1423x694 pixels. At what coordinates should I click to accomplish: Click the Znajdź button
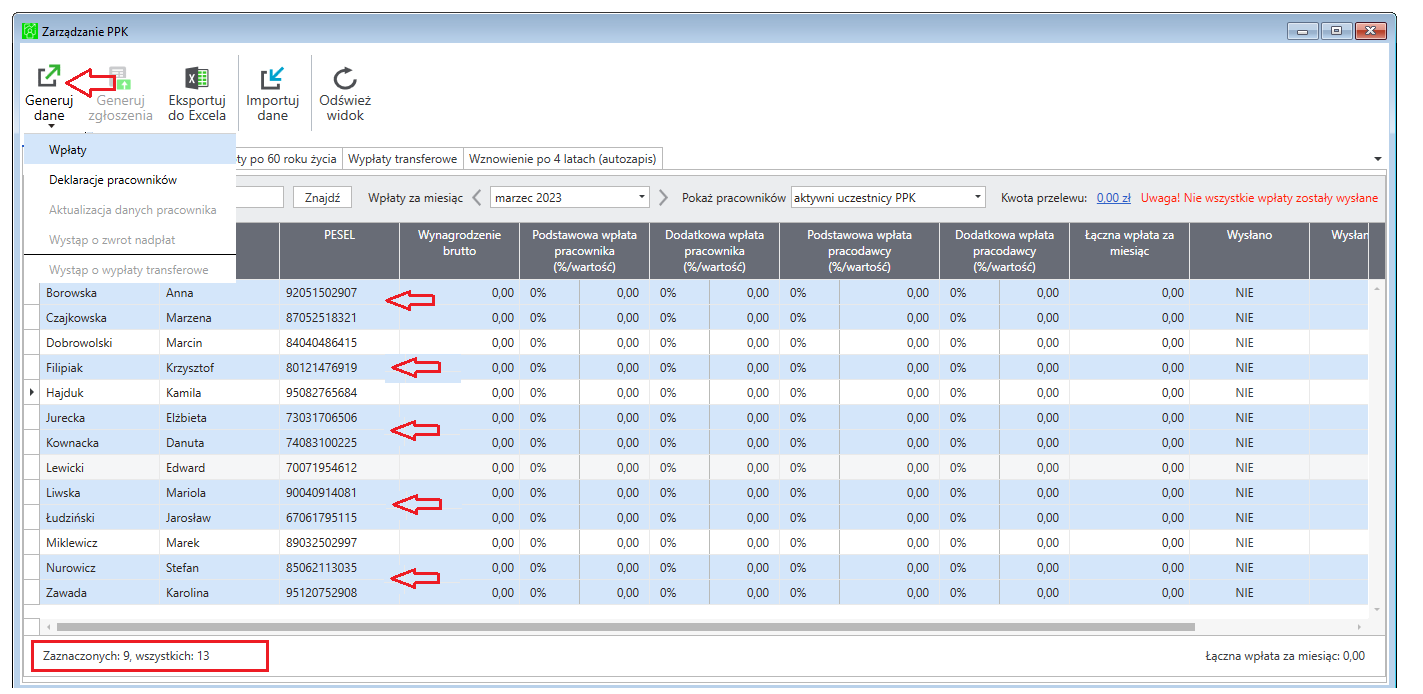tap(322, 198)
